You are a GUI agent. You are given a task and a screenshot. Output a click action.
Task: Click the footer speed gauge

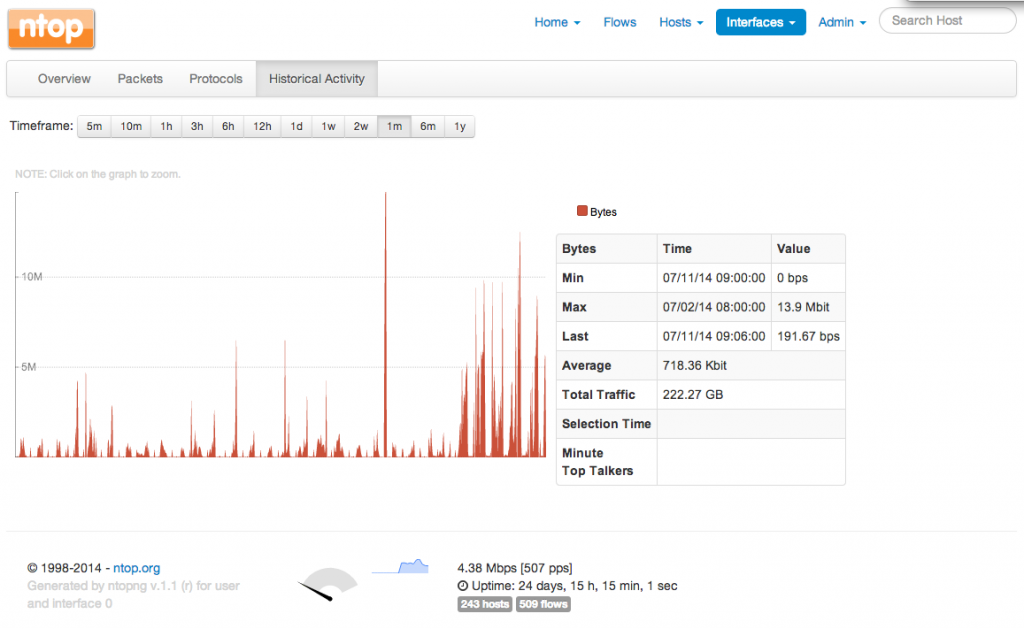click(x=328, y=585)
